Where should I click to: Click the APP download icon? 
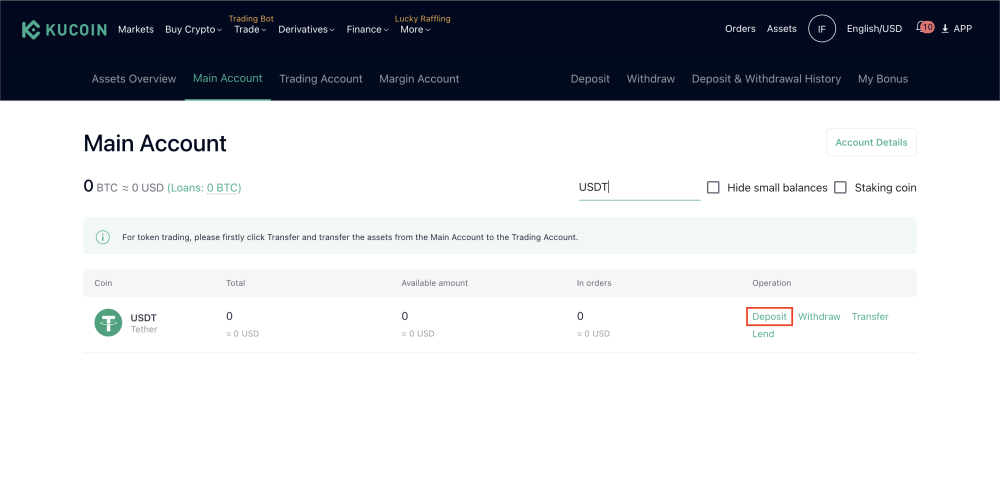pos(945,29)
